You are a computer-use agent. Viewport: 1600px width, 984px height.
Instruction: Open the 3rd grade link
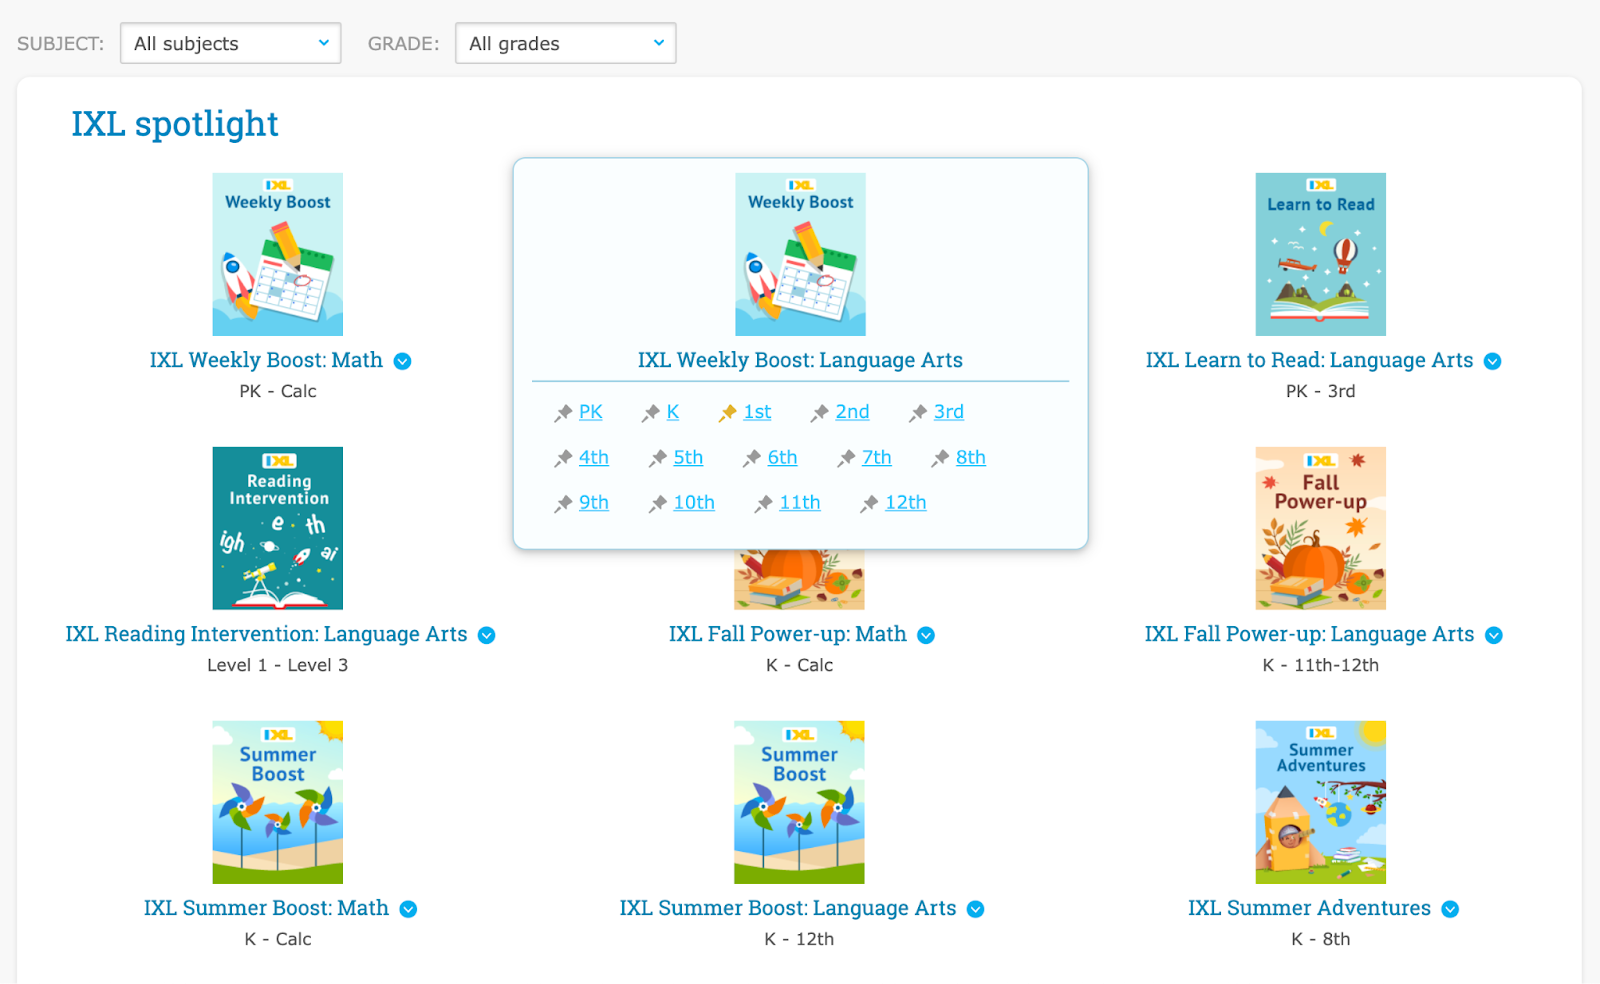click(x=949, y=412)
